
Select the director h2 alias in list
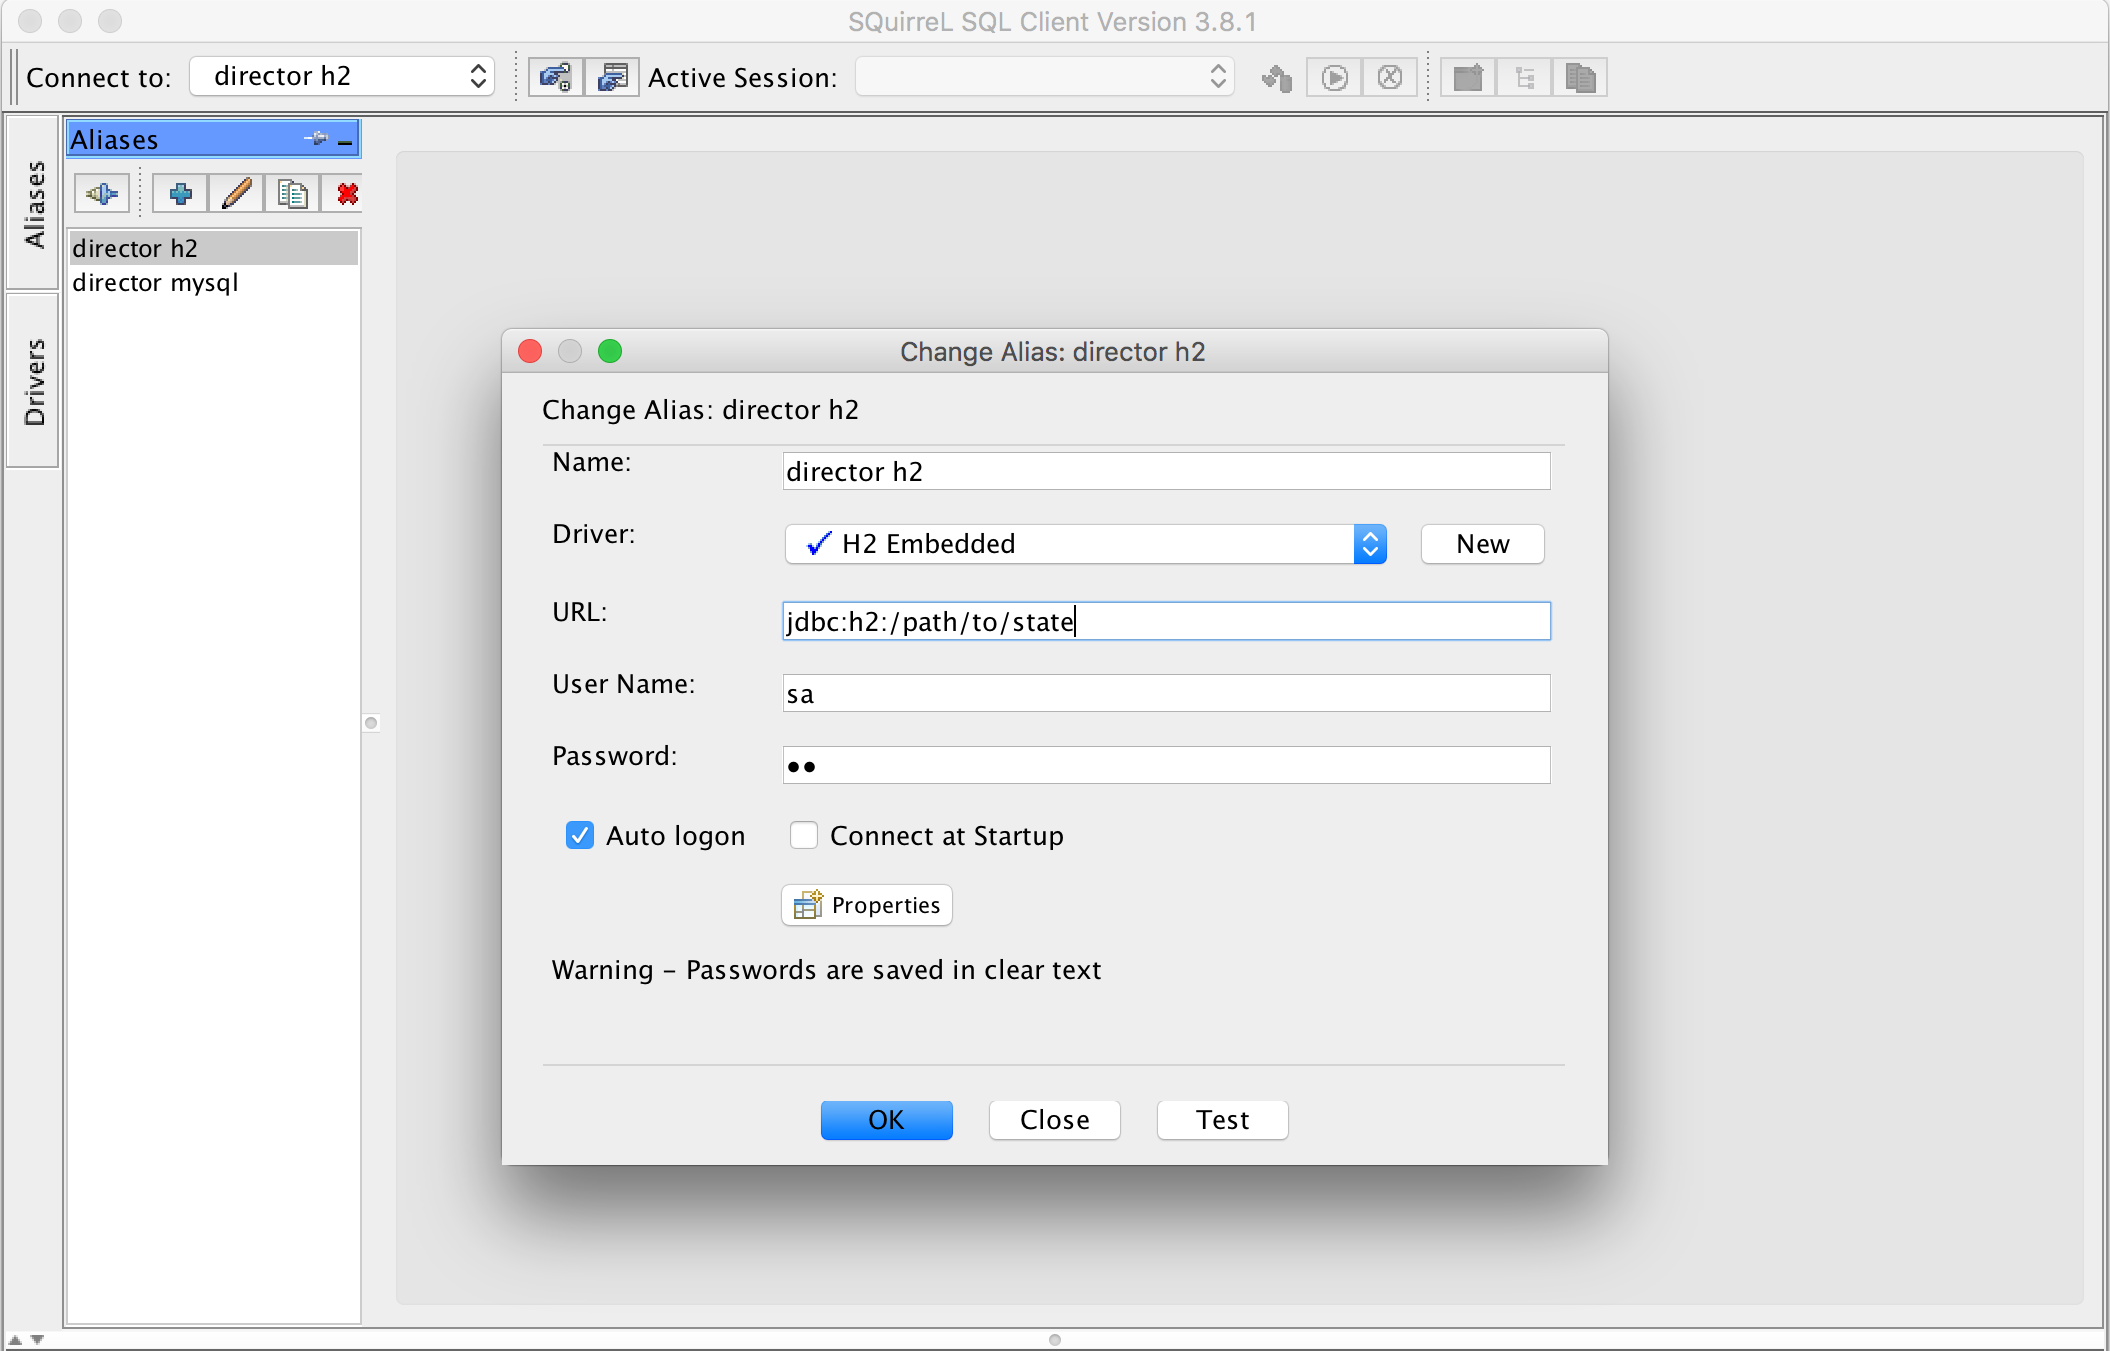[214, 248]
